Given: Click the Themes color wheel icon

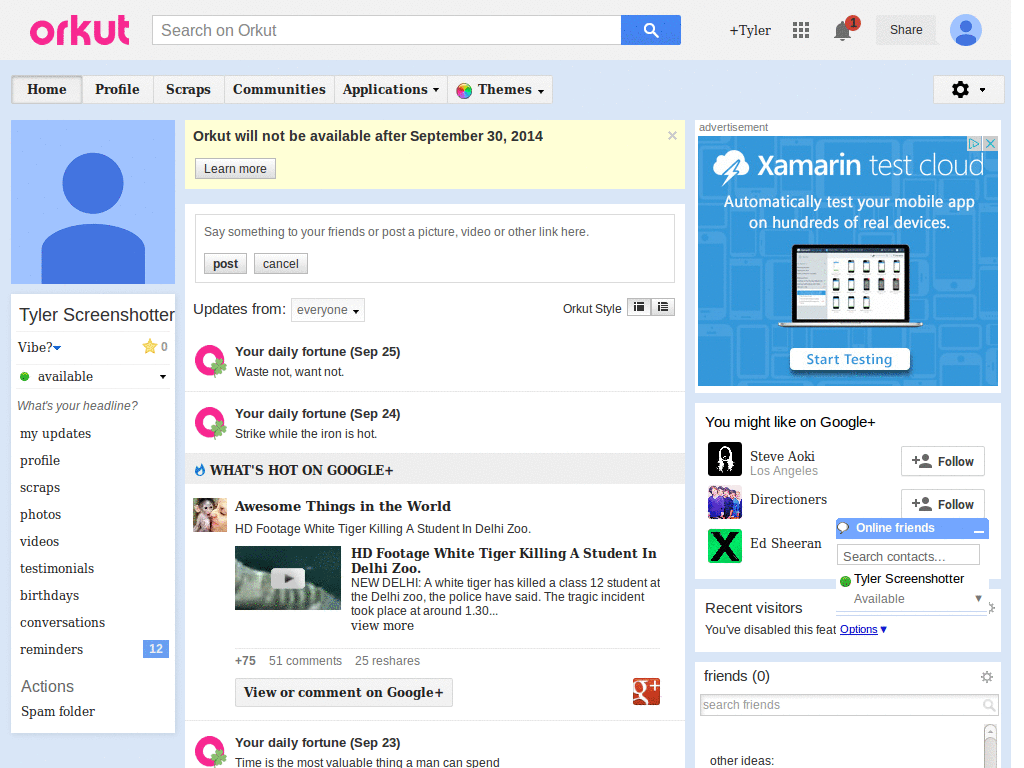Looking at the screenshot, I should tap(464, 90).
